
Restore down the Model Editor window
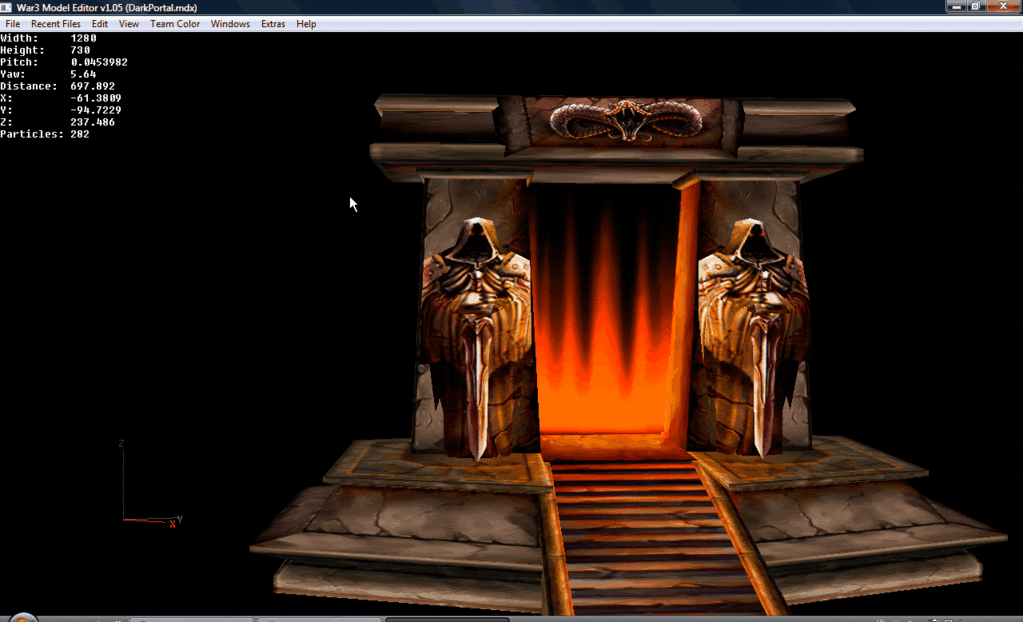[x=976, y=7]
